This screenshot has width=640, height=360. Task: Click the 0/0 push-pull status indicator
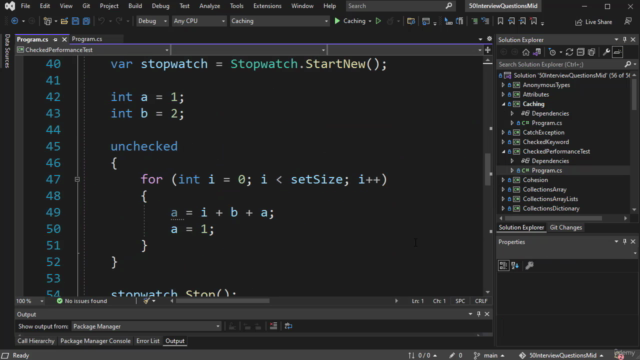pyautogui.click(x=422, y=355)
